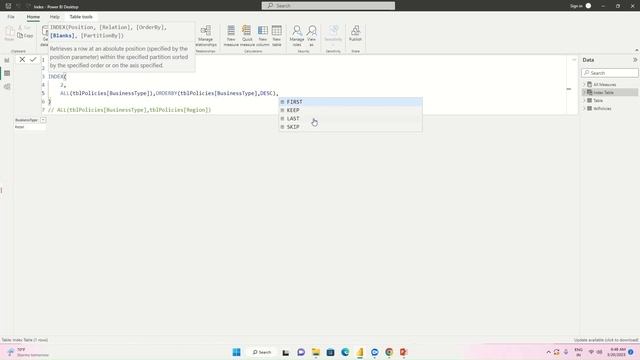Expand the All Measures table
Viewport: 640px width, 360px height.
[x=584, y=84]
